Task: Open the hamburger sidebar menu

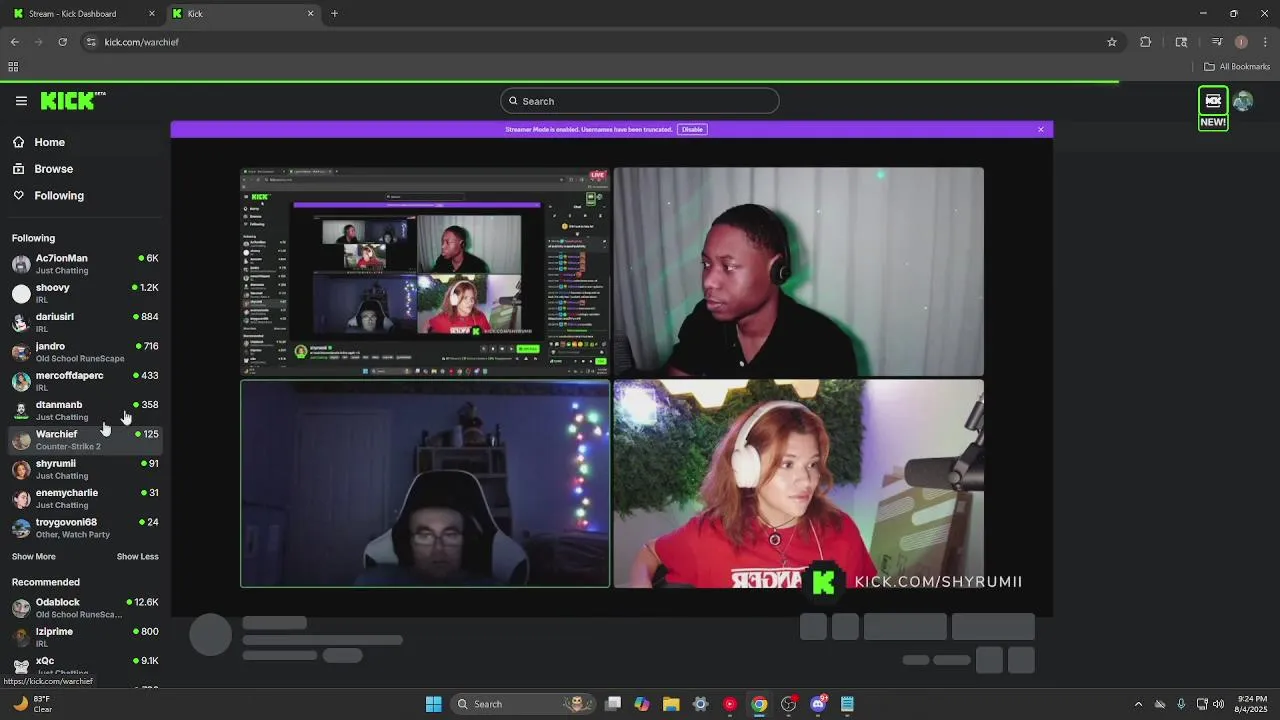Action: pos(21,101)
